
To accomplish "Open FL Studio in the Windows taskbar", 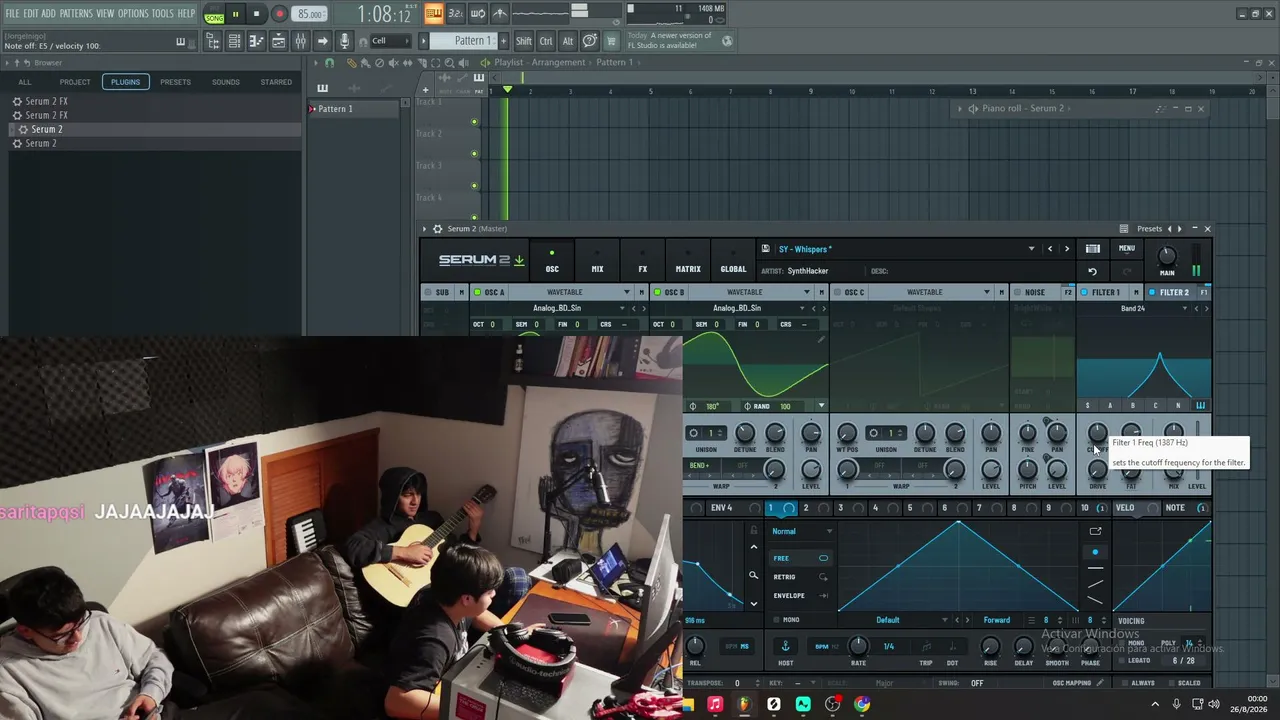I will (743, 705).
